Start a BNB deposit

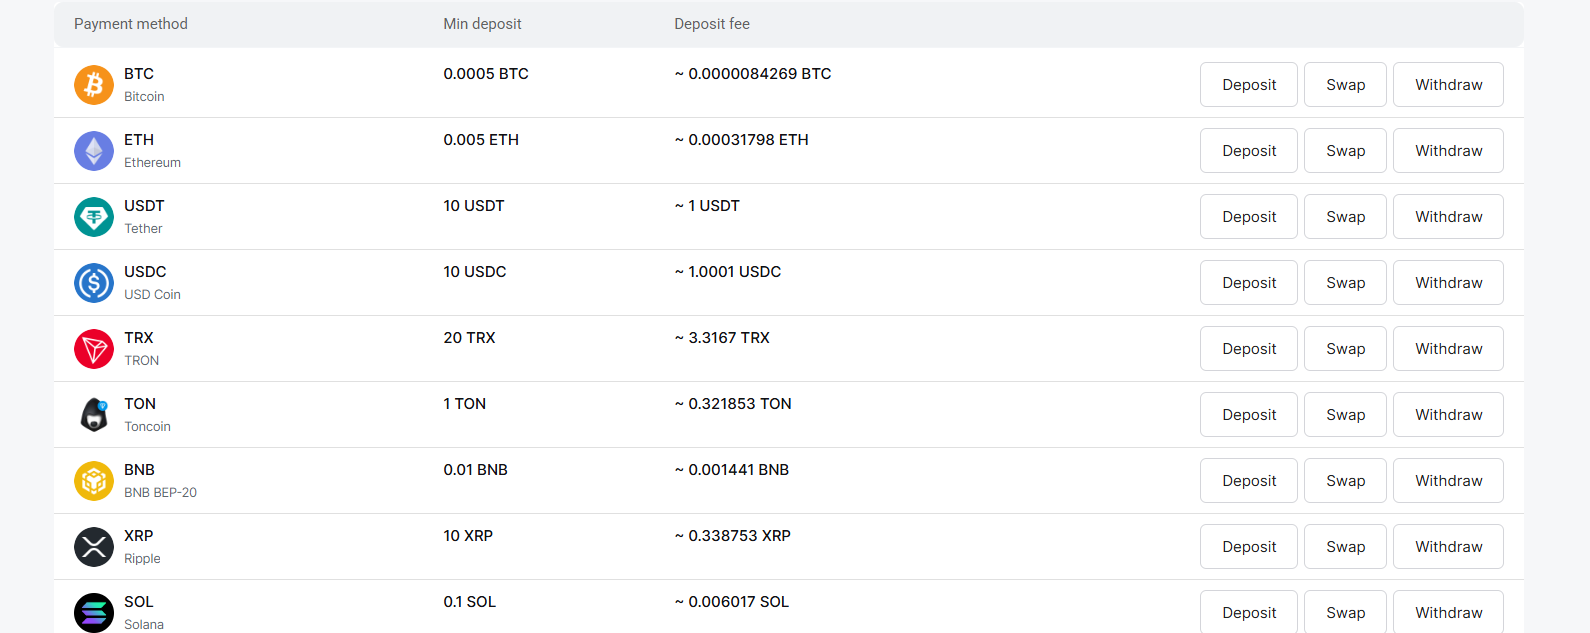(1249, 481)
